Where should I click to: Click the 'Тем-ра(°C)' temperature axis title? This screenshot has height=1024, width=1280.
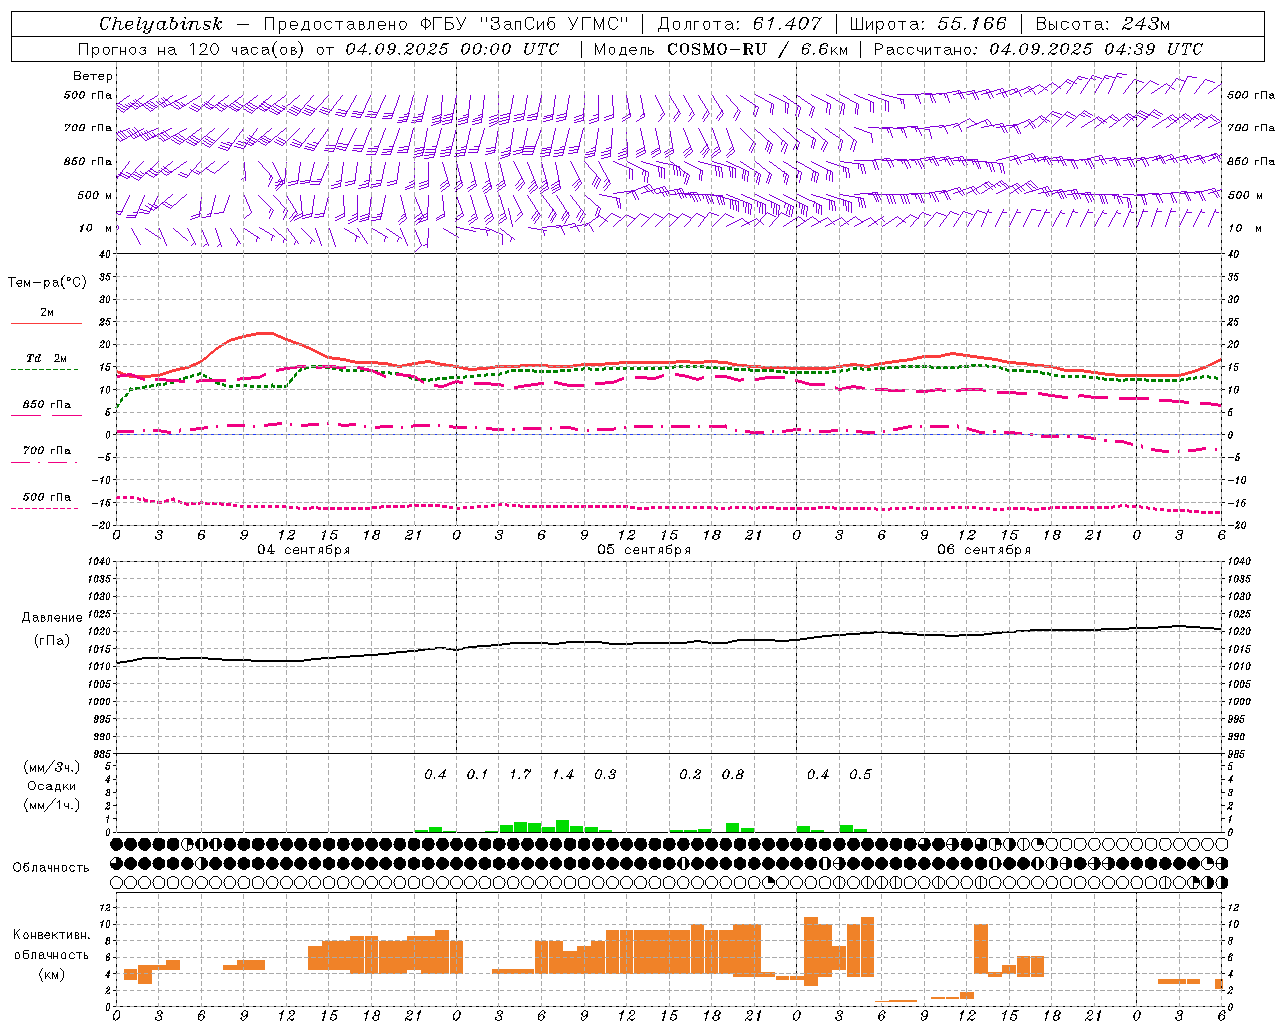[x=47, y=283]
